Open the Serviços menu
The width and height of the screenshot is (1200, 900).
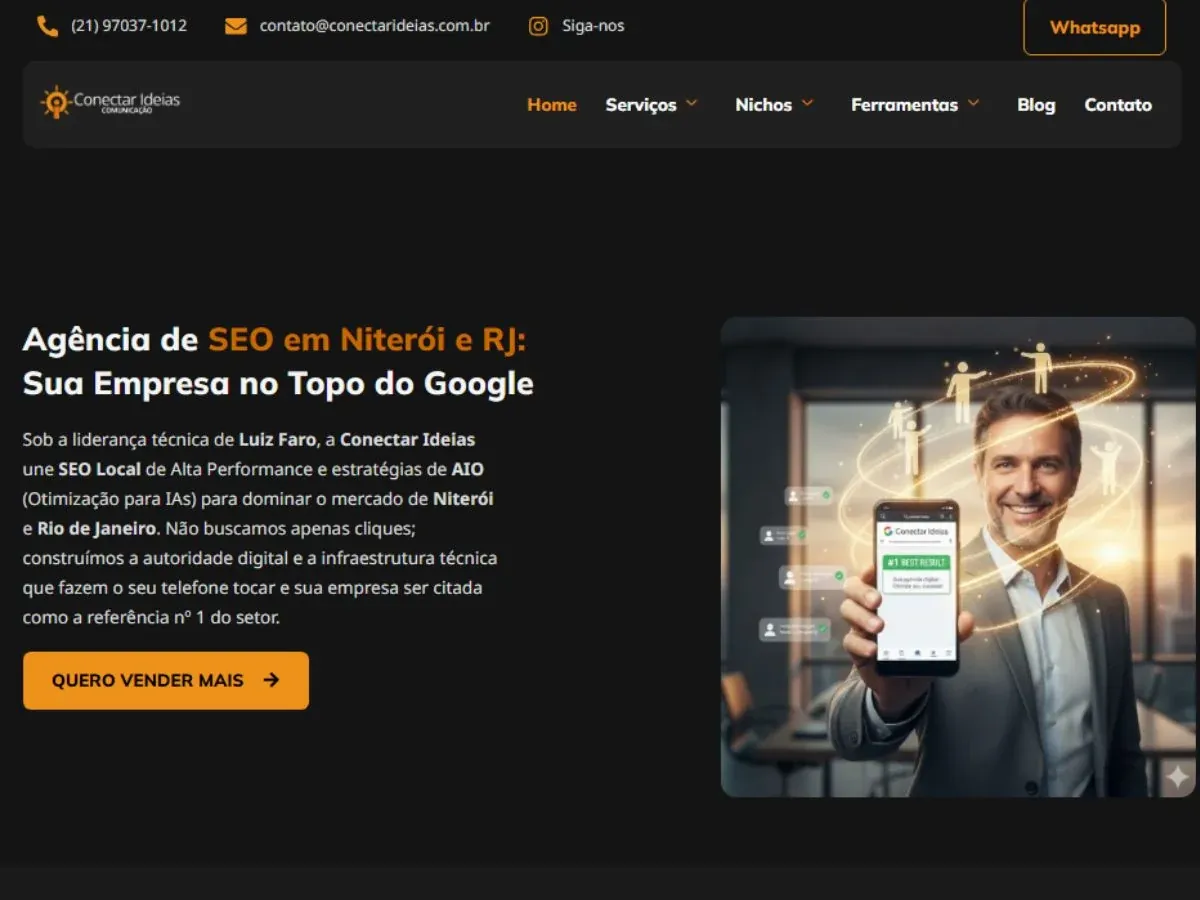641,105
